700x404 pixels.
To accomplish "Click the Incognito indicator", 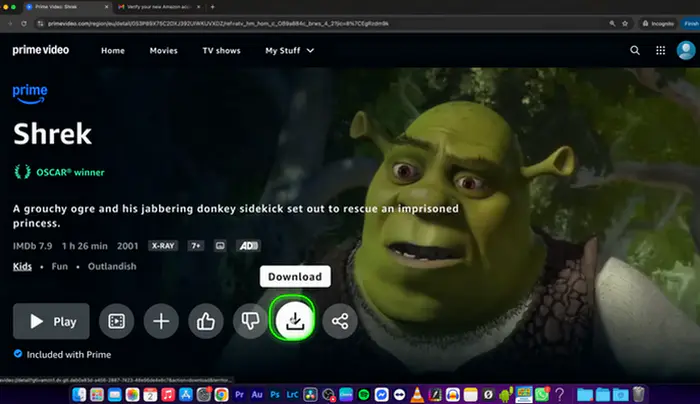I will click(658, 23).
